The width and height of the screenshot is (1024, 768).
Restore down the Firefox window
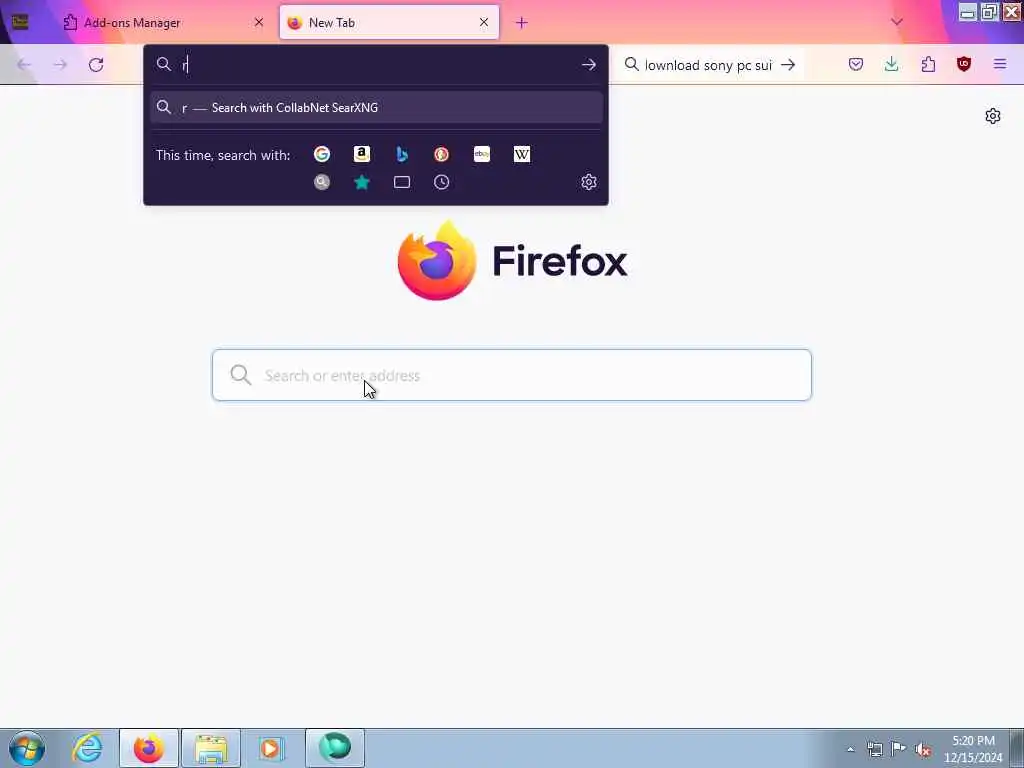pyautogui.click(x=989, y=12)
